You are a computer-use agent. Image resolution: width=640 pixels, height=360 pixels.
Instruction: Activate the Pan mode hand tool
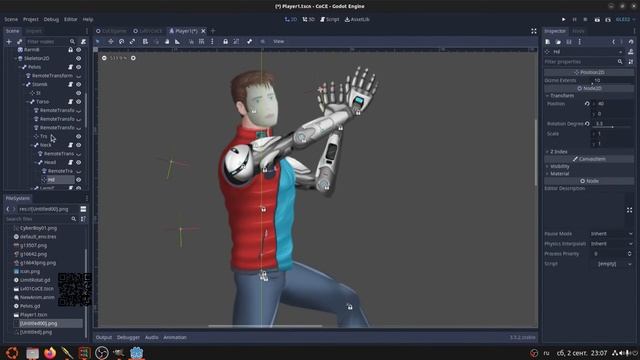pos(167,42)
